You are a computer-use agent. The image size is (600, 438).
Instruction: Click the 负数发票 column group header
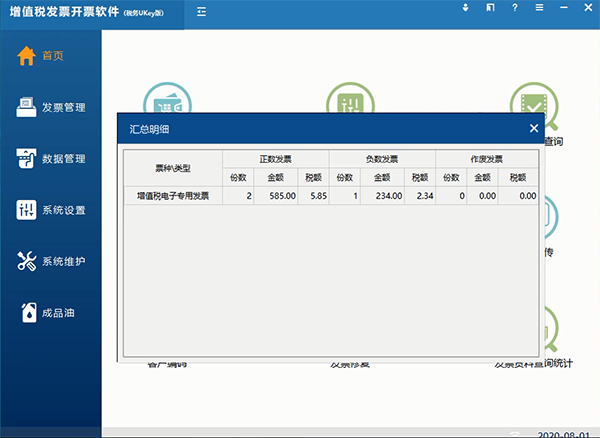[x=382, y=158]
